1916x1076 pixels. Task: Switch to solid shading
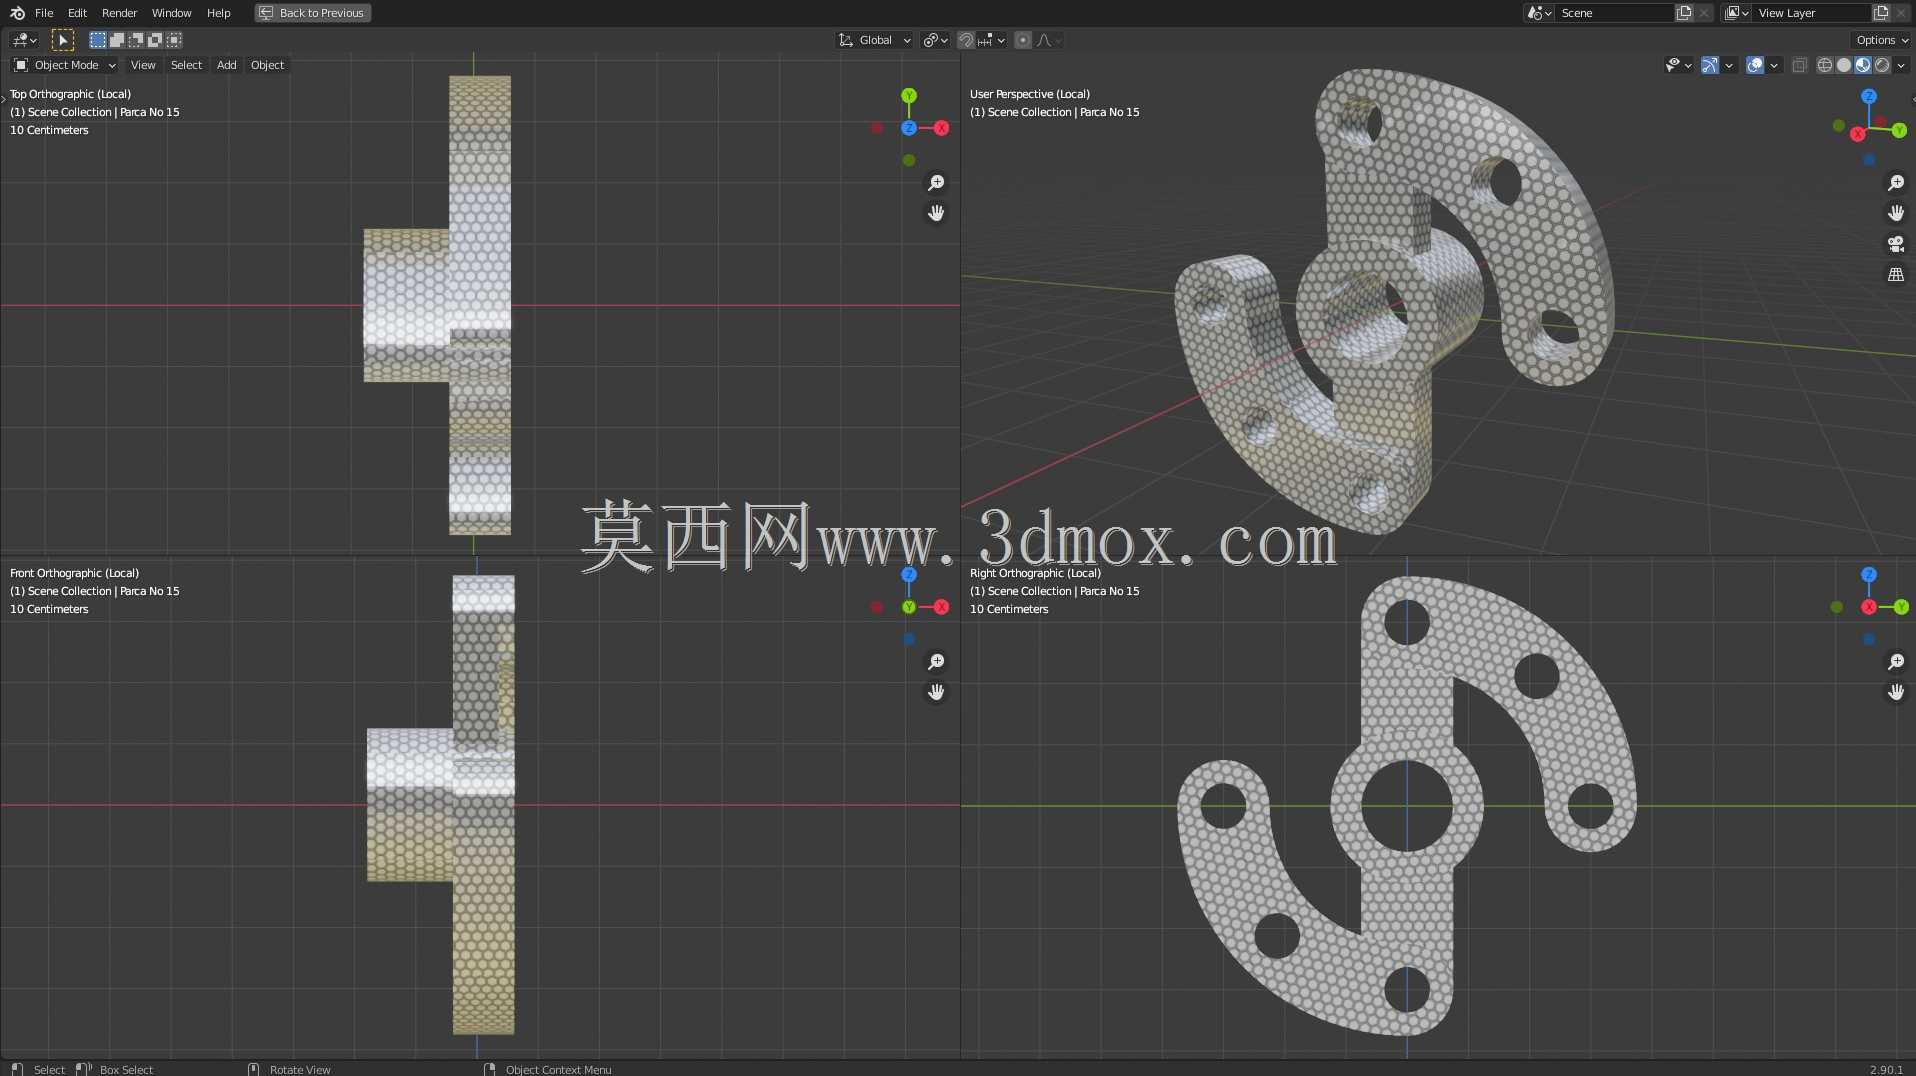(x=1844, y=65)
